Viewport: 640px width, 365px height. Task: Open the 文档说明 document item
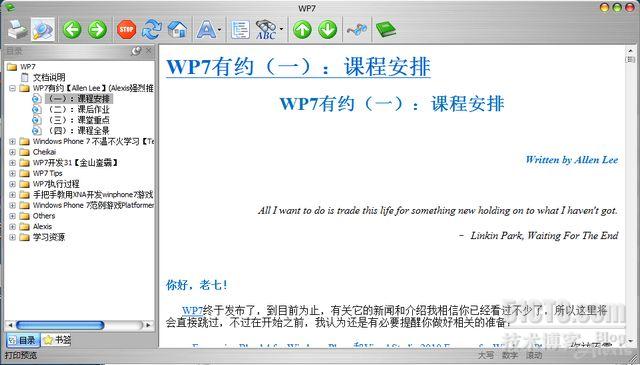pyautogui.click(x=49, y=77)
